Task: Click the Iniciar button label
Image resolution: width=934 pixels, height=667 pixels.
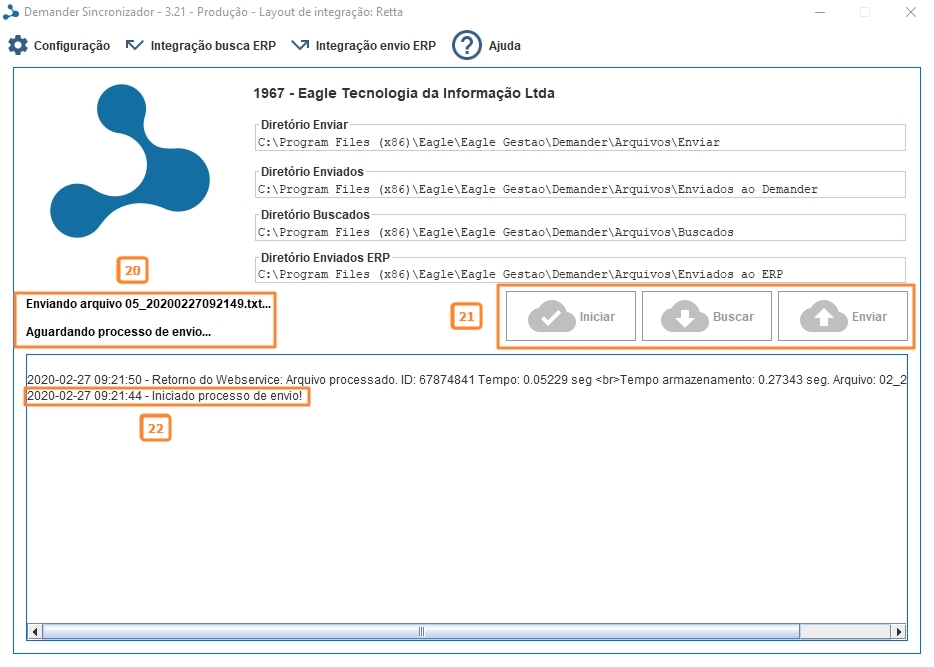Action: tap(597, 317)
